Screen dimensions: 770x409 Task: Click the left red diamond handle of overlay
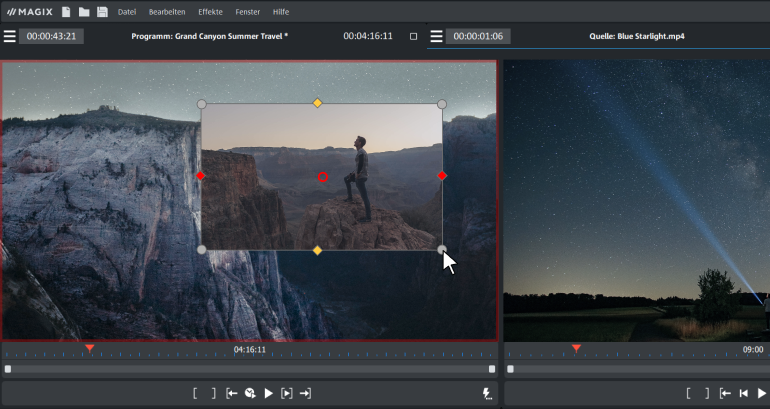tap(200, 176)
